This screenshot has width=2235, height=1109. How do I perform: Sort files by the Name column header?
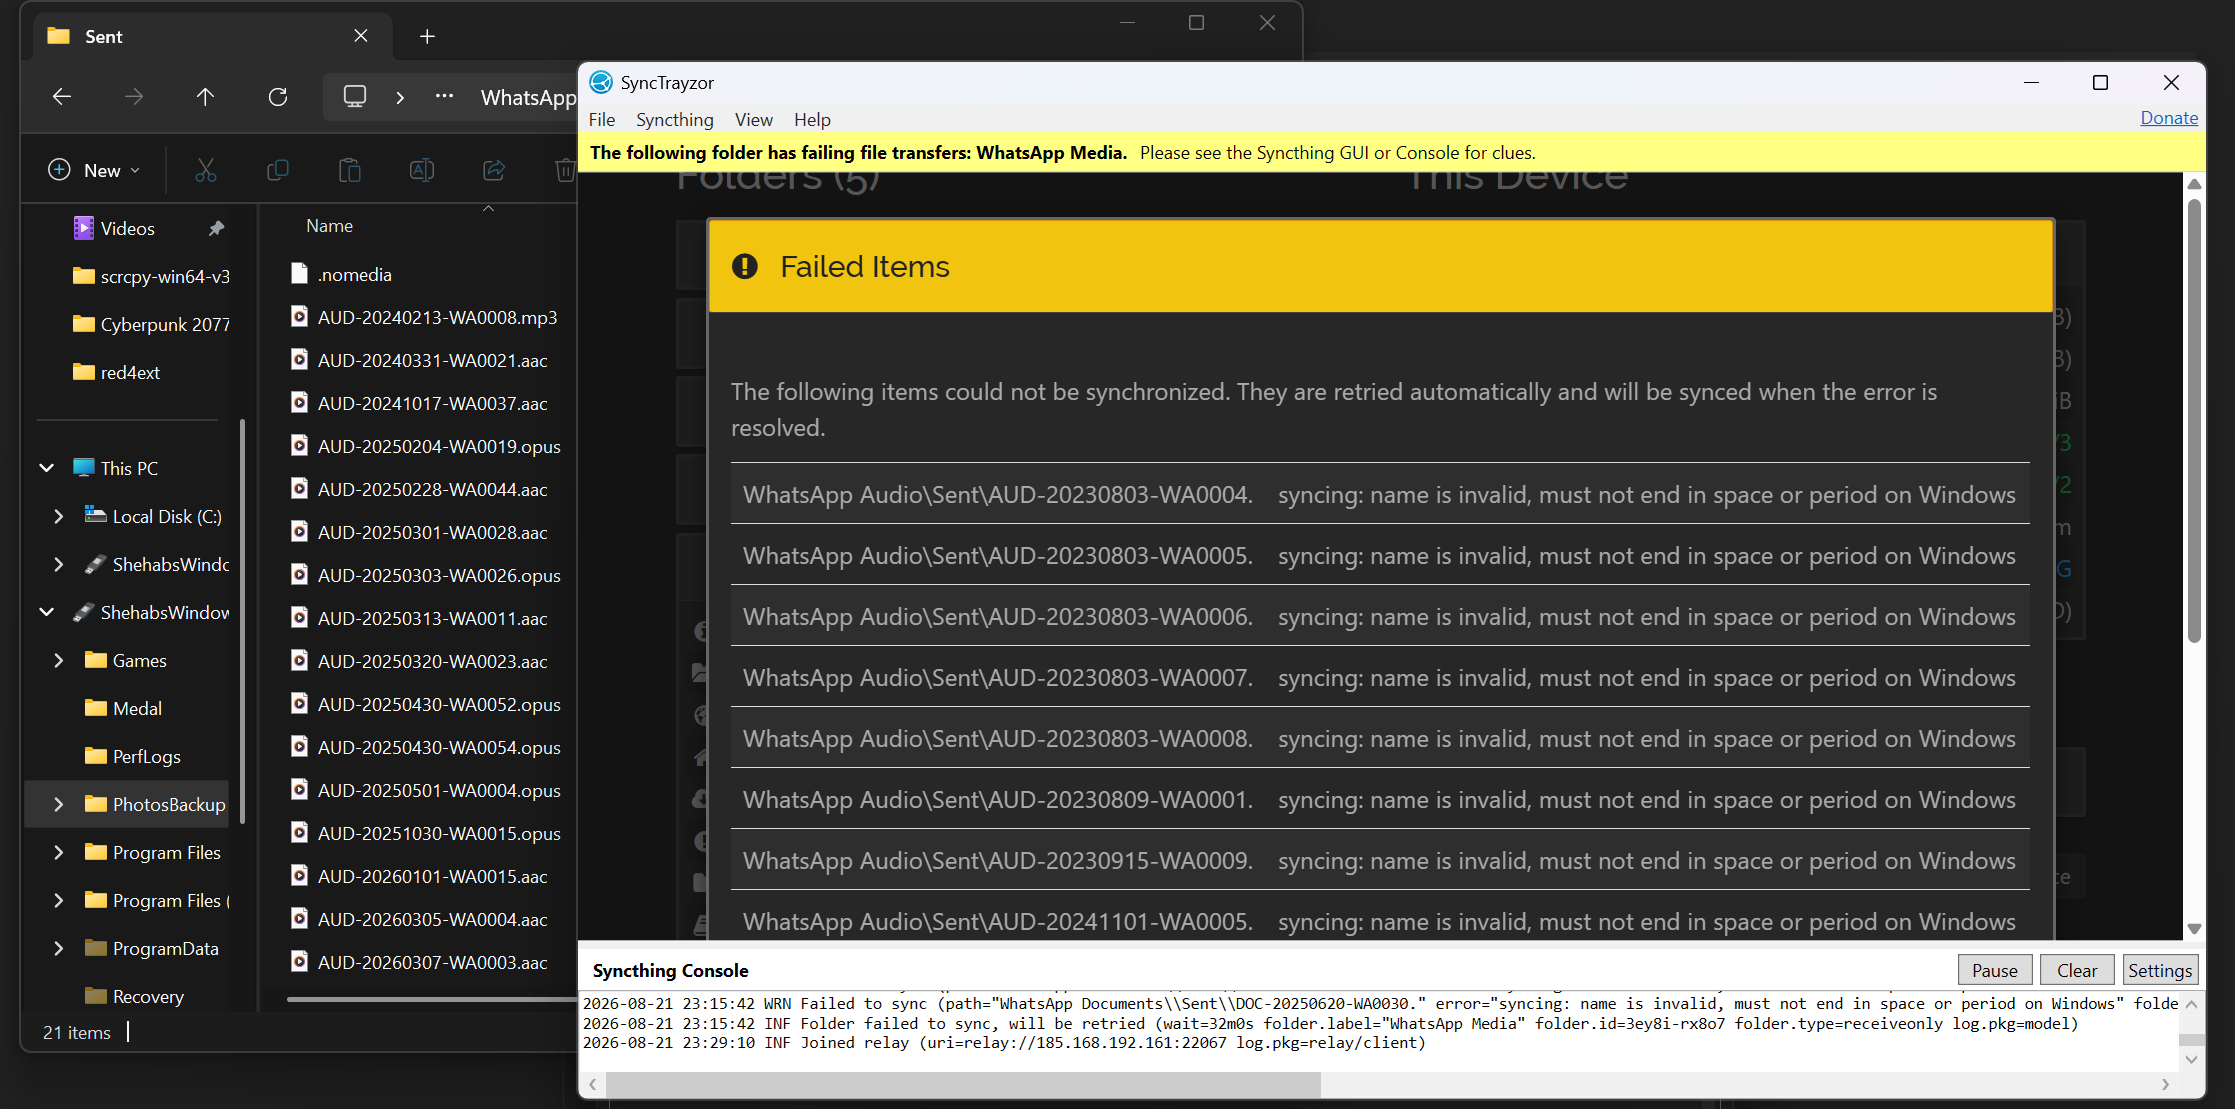pyautogui.click(x=329, y=226)
